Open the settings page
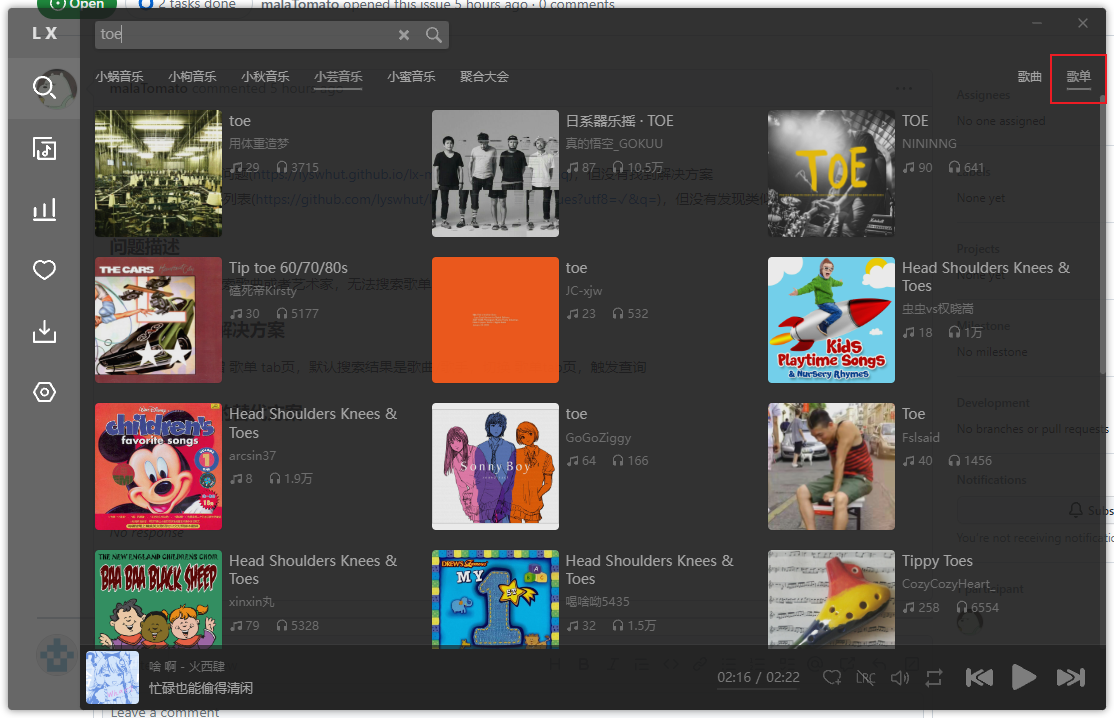The height and width of the screenshot is (718, 1114). tap(44, 392)
